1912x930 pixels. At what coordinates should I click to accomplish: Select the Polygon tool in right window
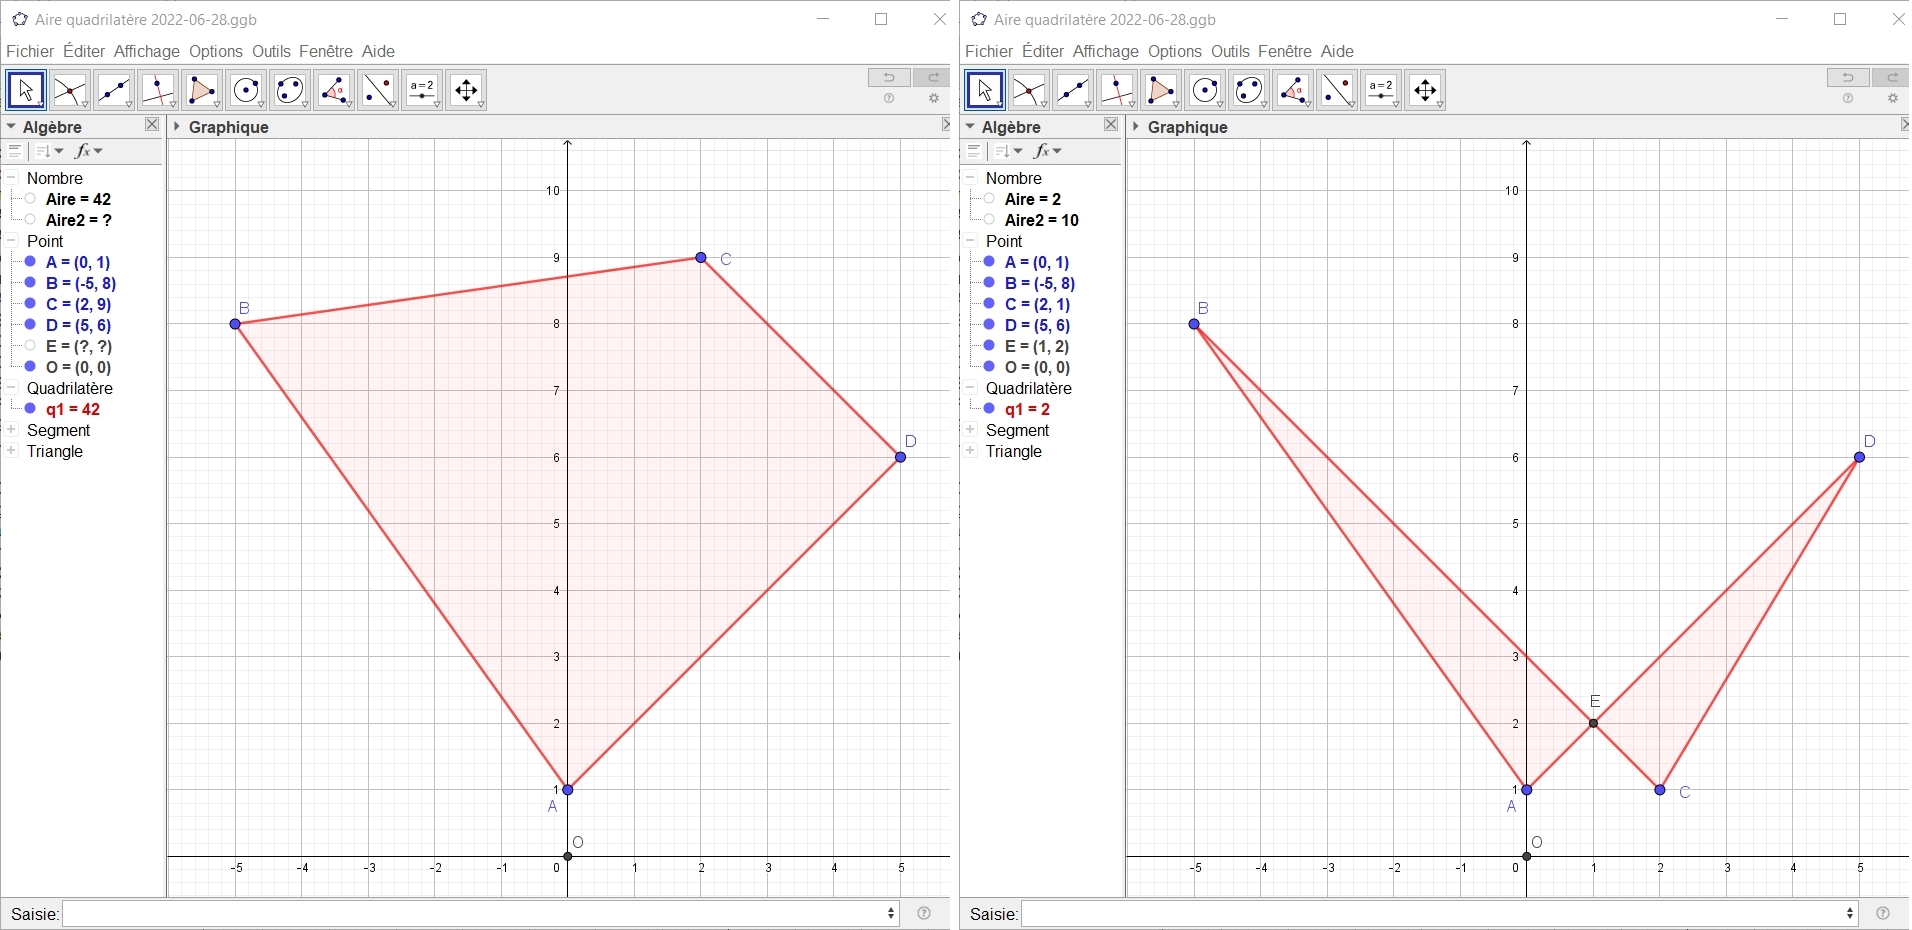[x=1161, y=90]
